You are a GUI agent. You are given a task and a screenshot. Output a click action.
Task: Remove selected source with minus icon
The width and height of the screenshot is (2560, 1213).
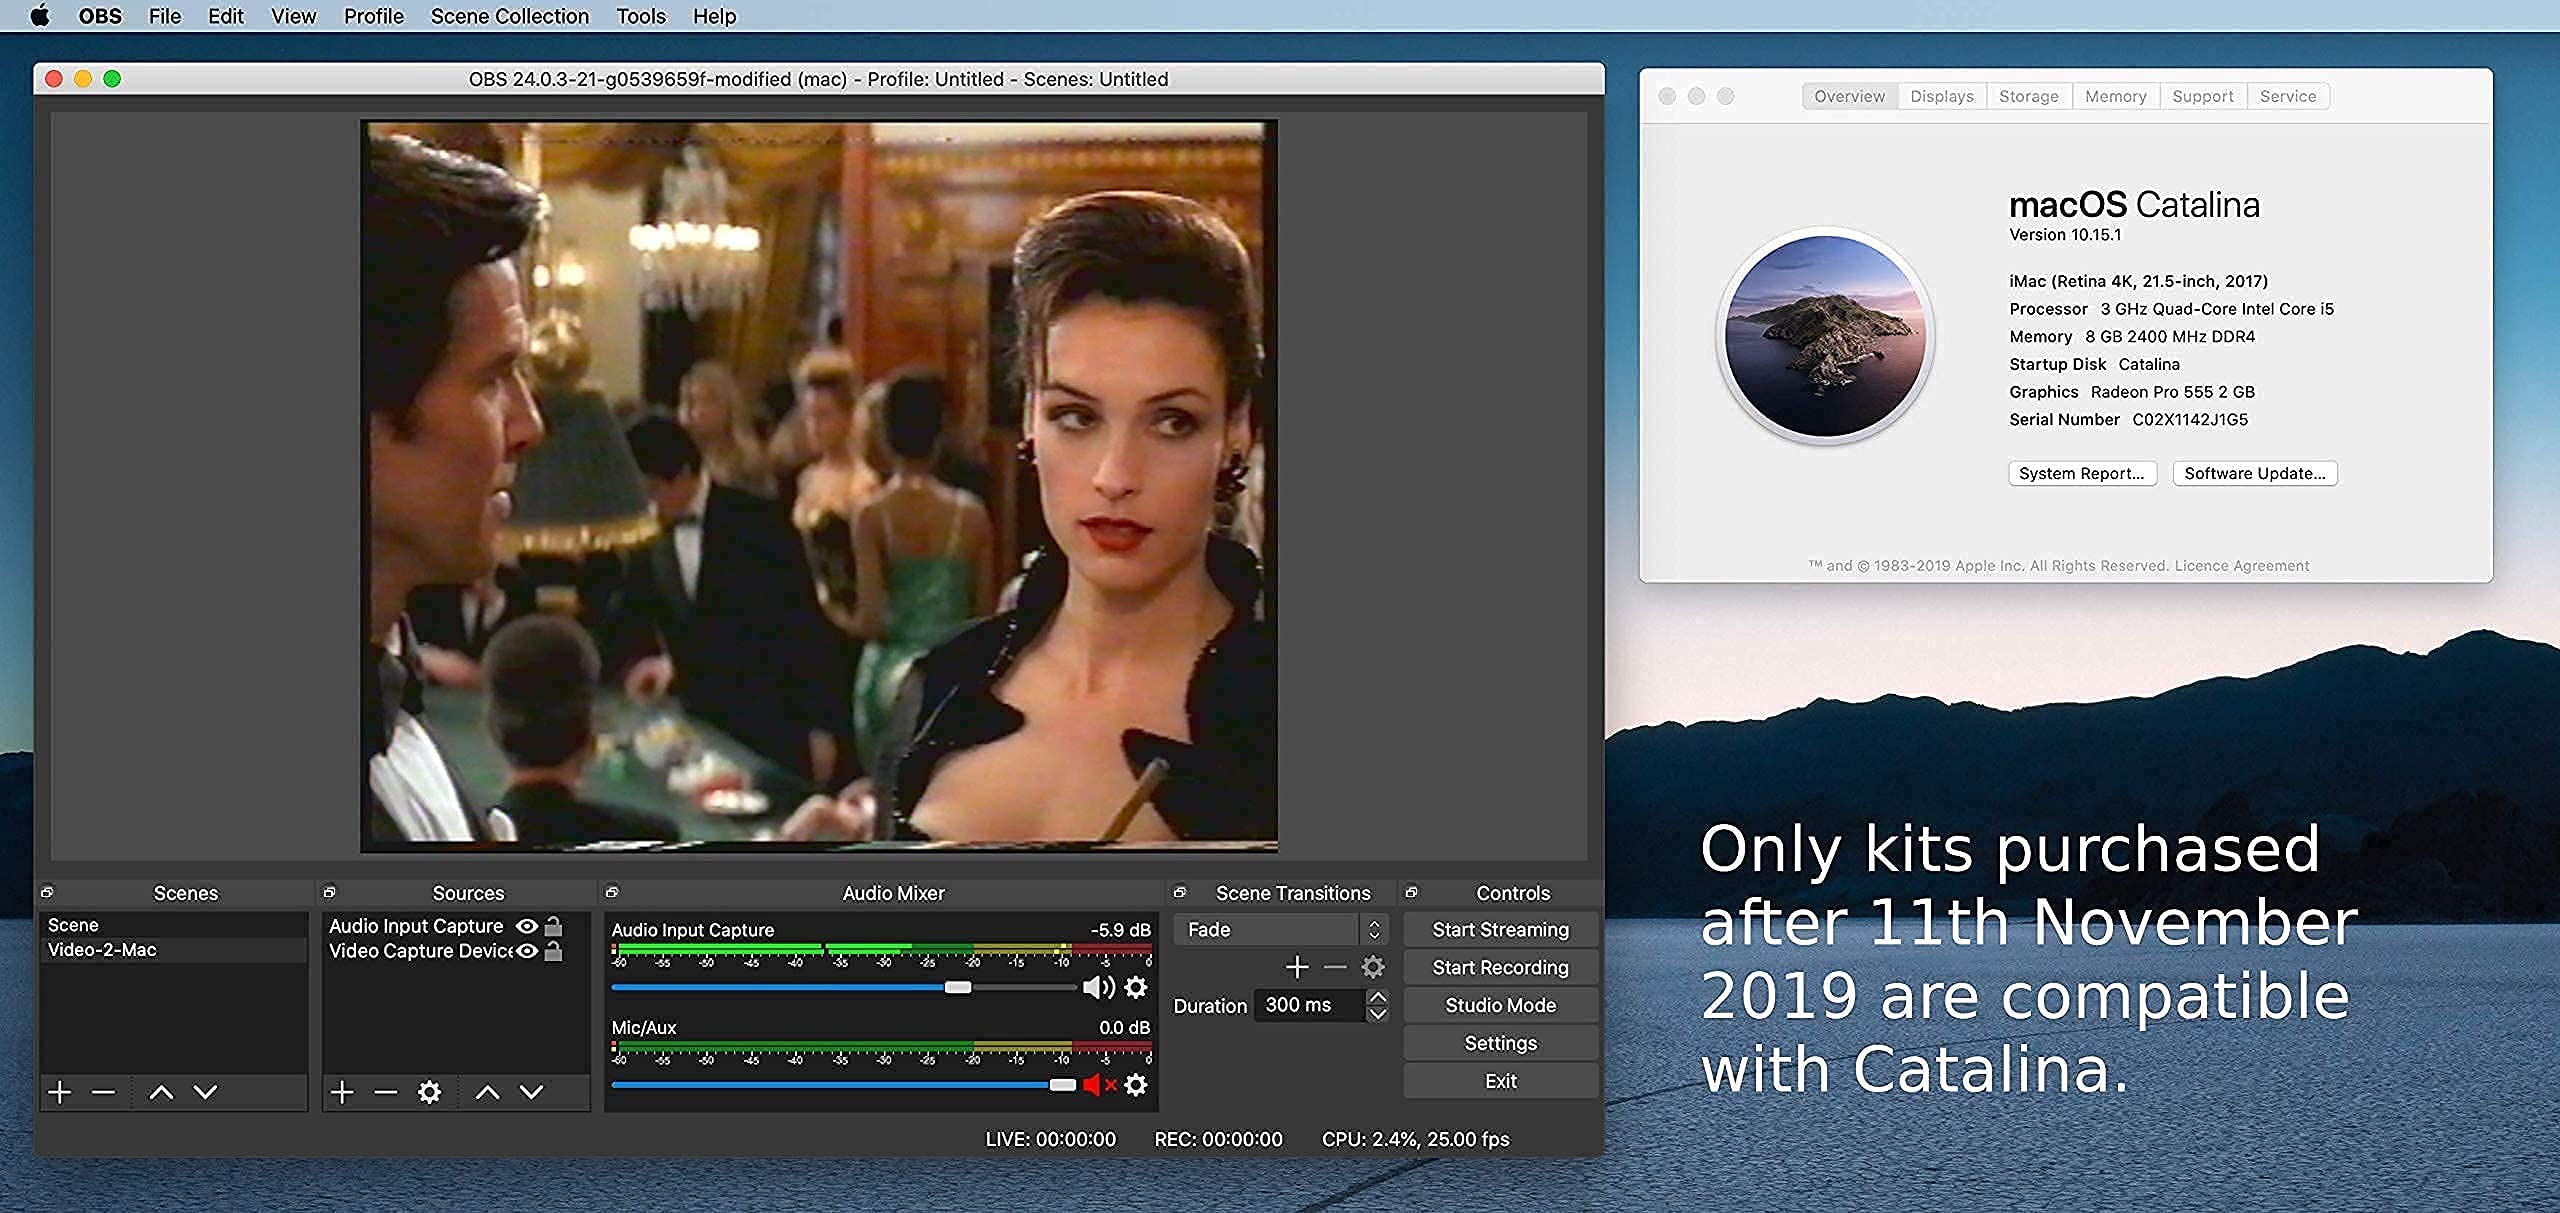click(386, 1092)
